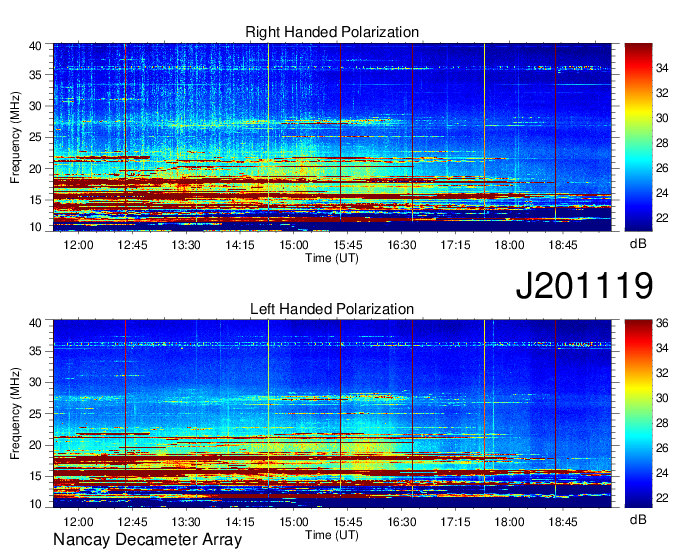Click '16:30' time tick on Left Handed plot

pos(402,521)
